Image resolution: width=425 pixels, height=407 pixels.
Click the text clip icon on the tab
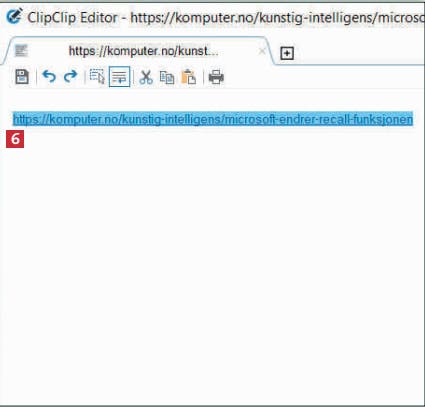21,51
